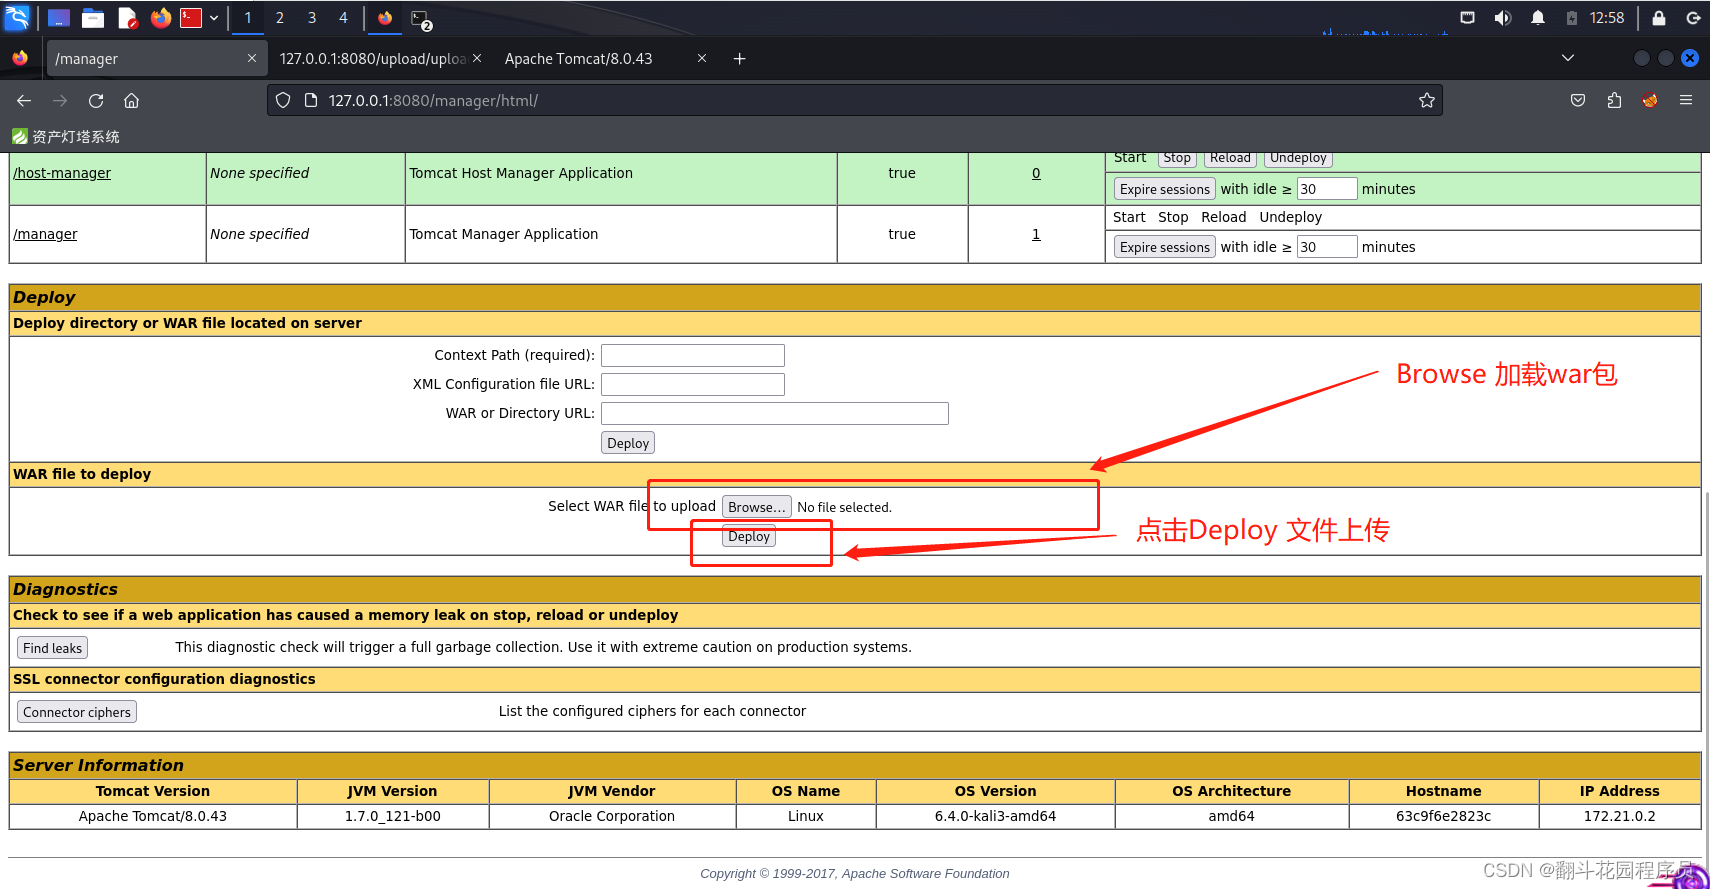The width and height of the screenshot is (1710, 889).
Task: Bookmark this page with the star
Action: [1427, 101]
